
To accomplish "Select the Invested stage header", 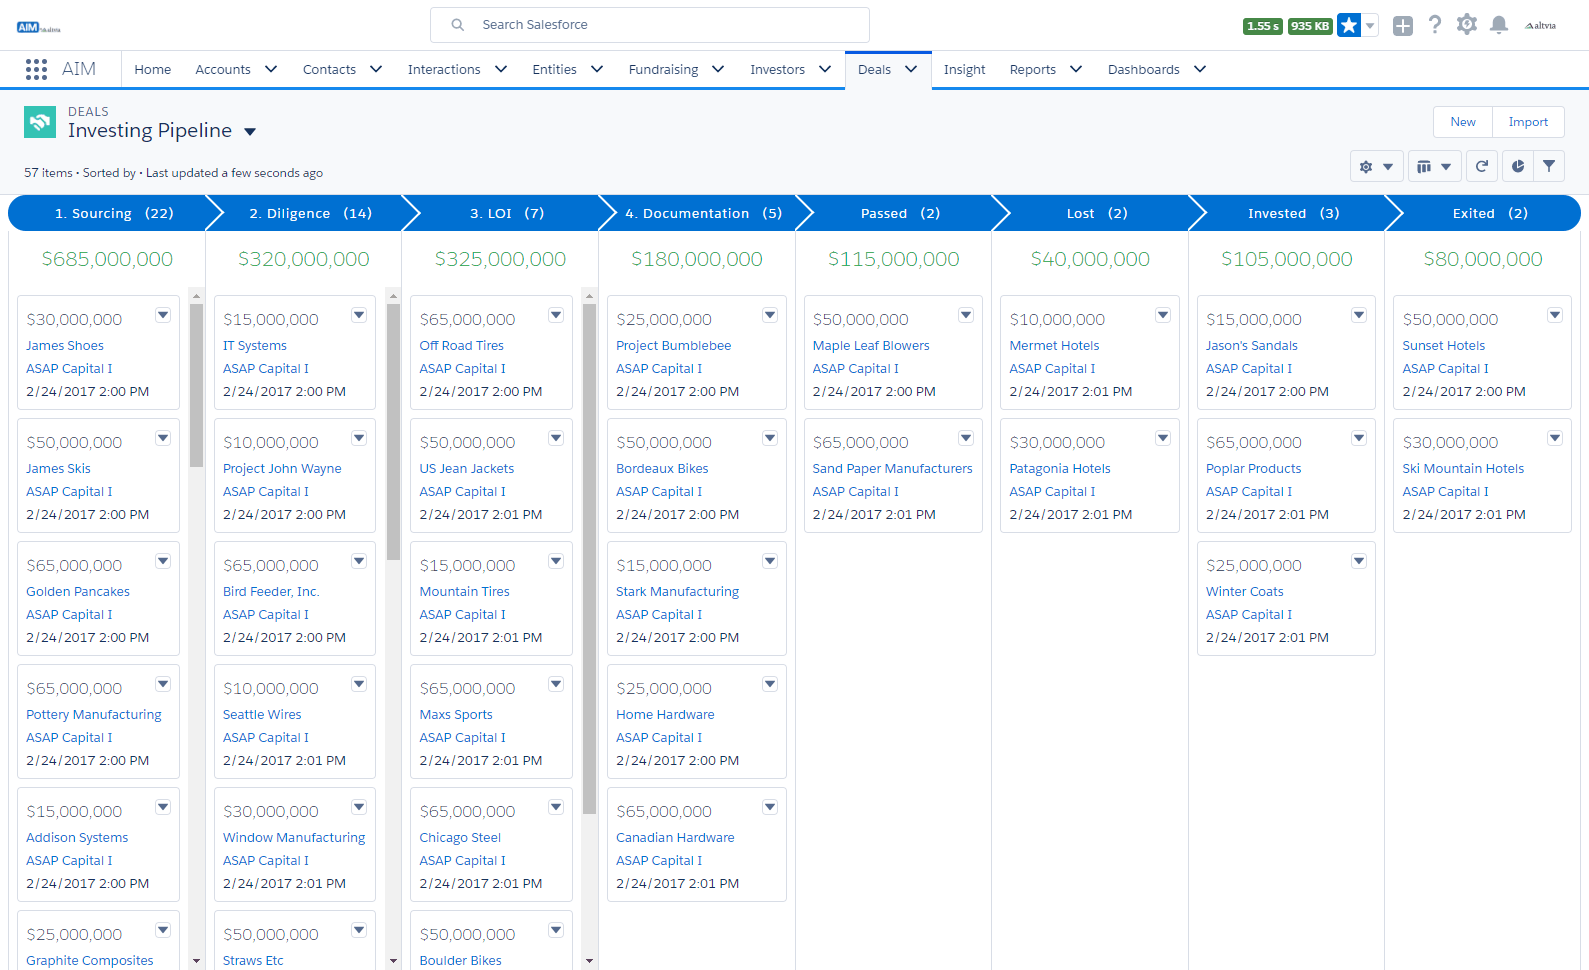I will click(x=1293, y=213).
